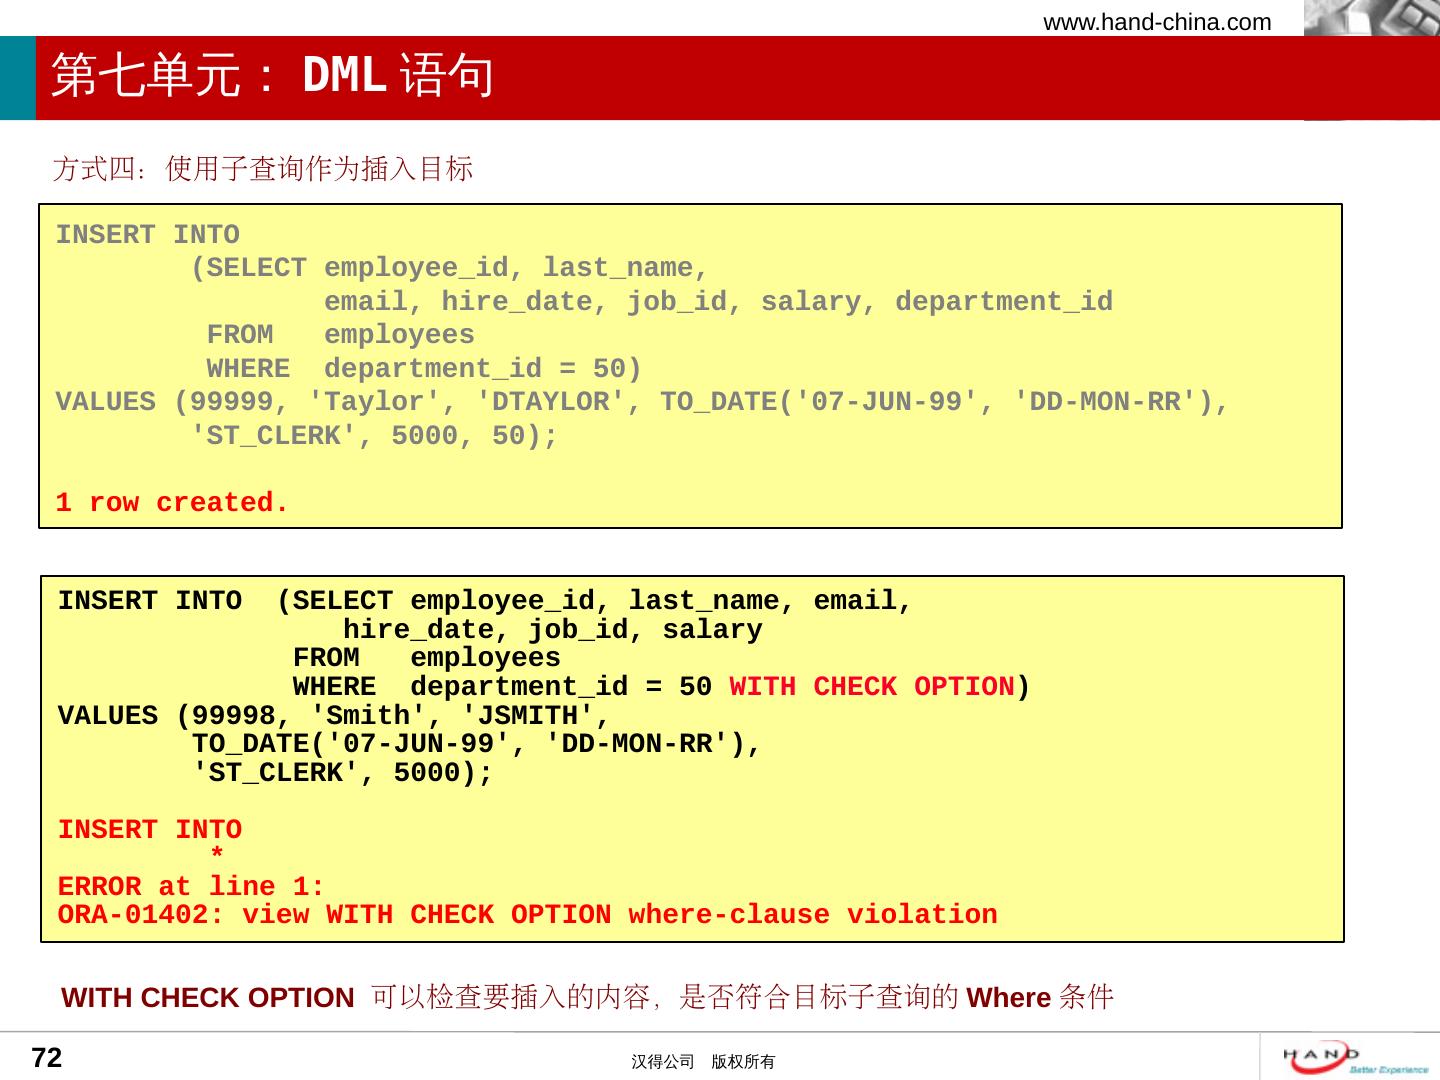Click the line "hire_date, job_id, salary"

(552, 630)
